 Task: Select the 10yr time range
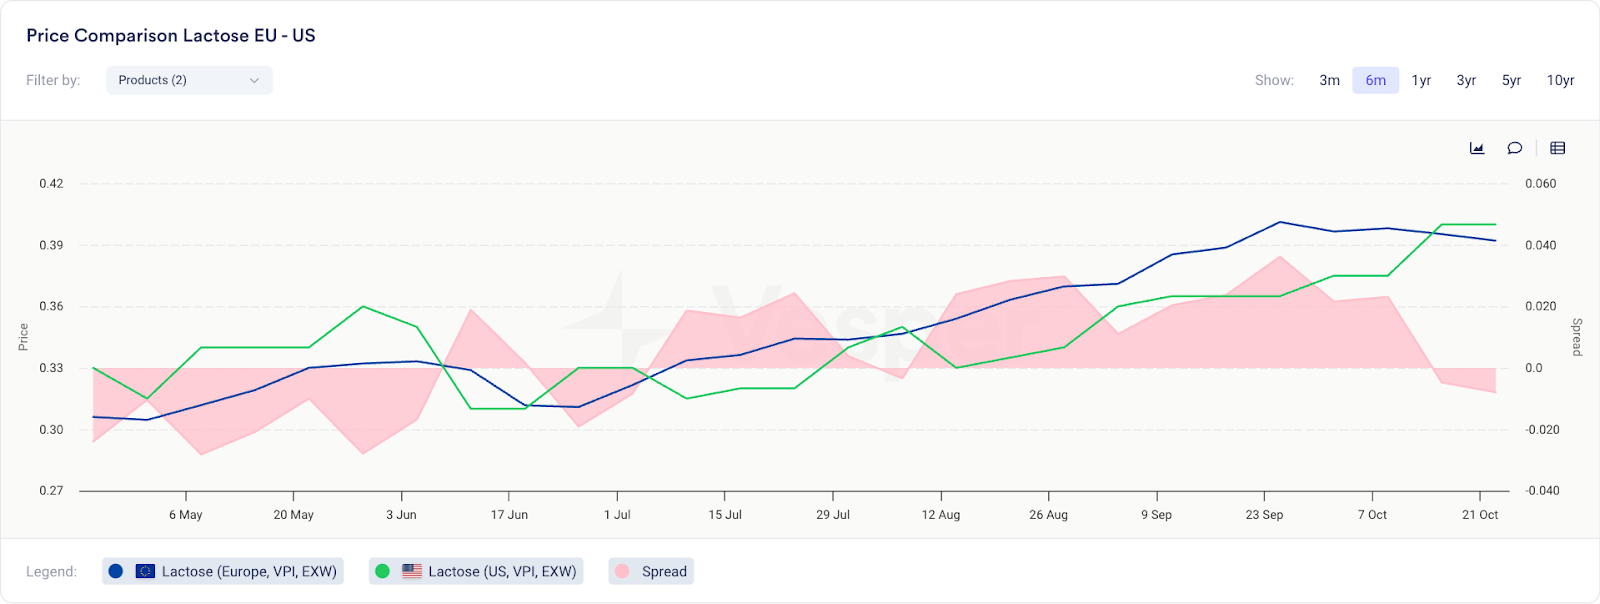coord(1560,80)
